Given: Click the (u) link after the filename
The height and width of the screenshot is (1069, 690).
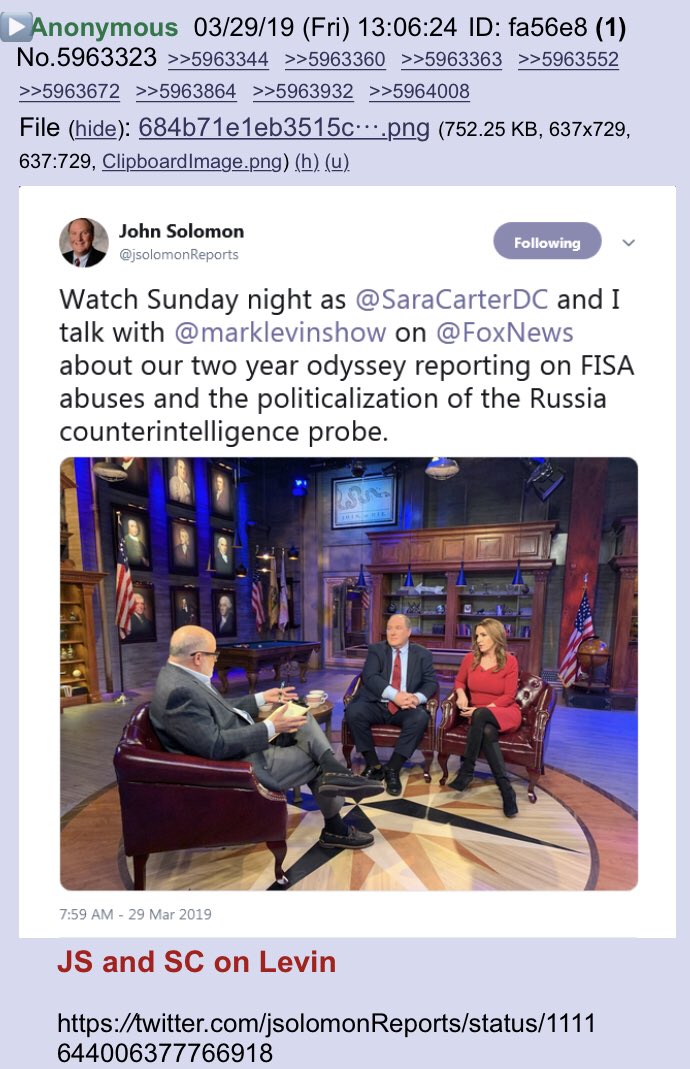Looking at the screenshot, I should point(337,162).
